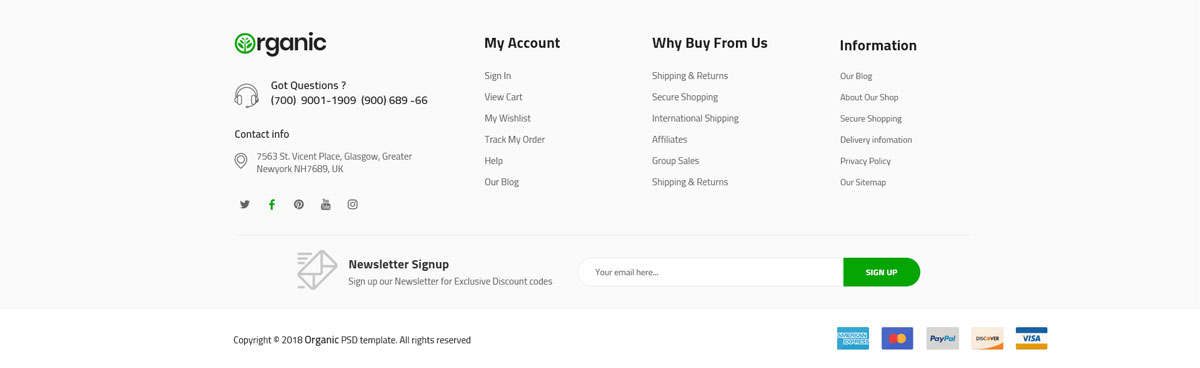
Task: Open the YouTube social icon
Action: coord(326,204)
